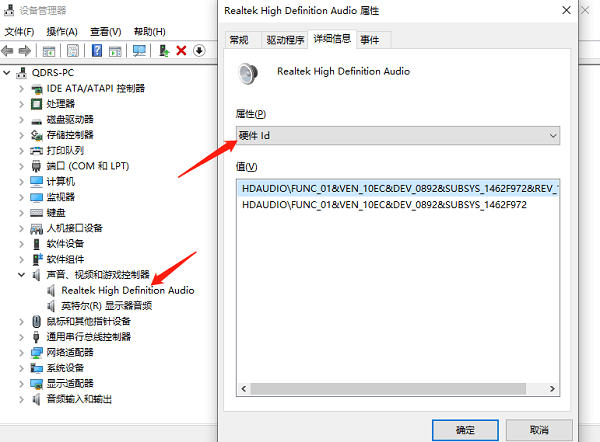Click the update driver toolbar icon
The image size is (600, 442).
(164, 51)
